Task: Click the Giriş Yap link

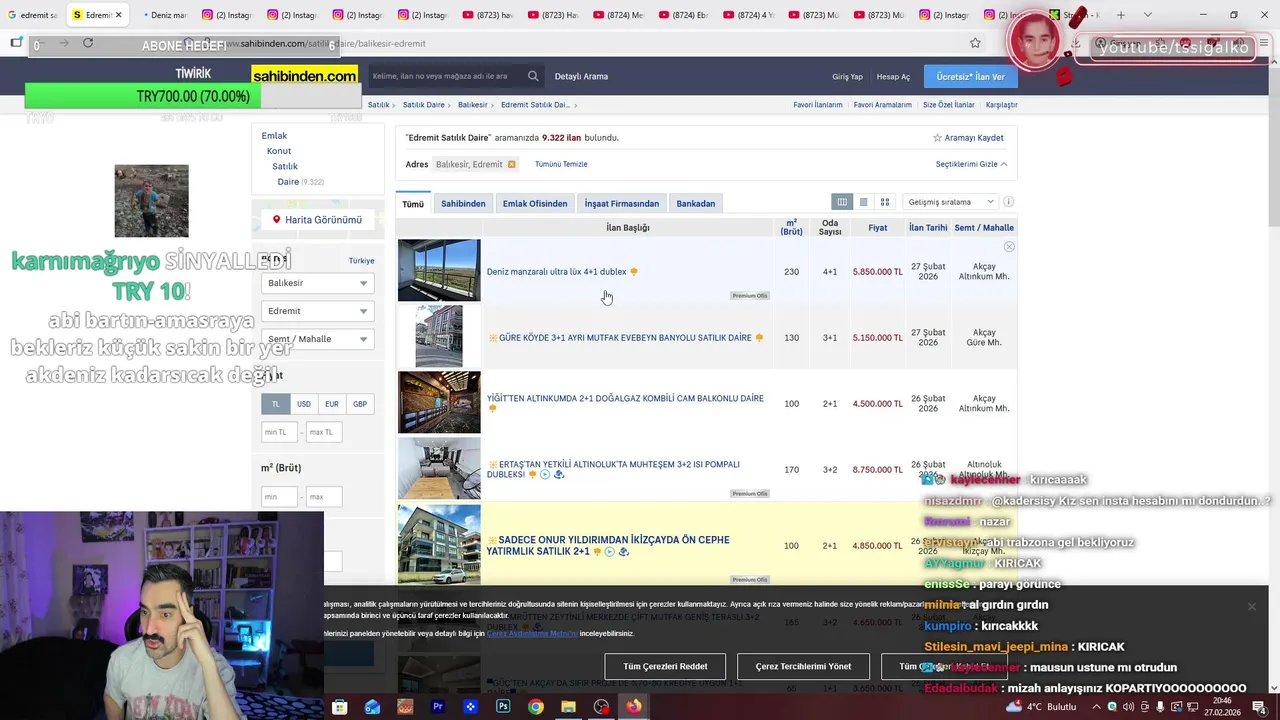Action: coord(847,77)
